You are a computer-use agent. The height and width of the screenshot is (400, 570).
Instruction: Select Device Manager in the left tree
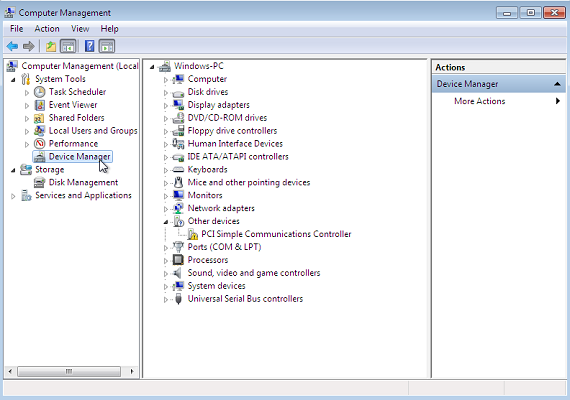pyautogui.click(x=79, y=157)
